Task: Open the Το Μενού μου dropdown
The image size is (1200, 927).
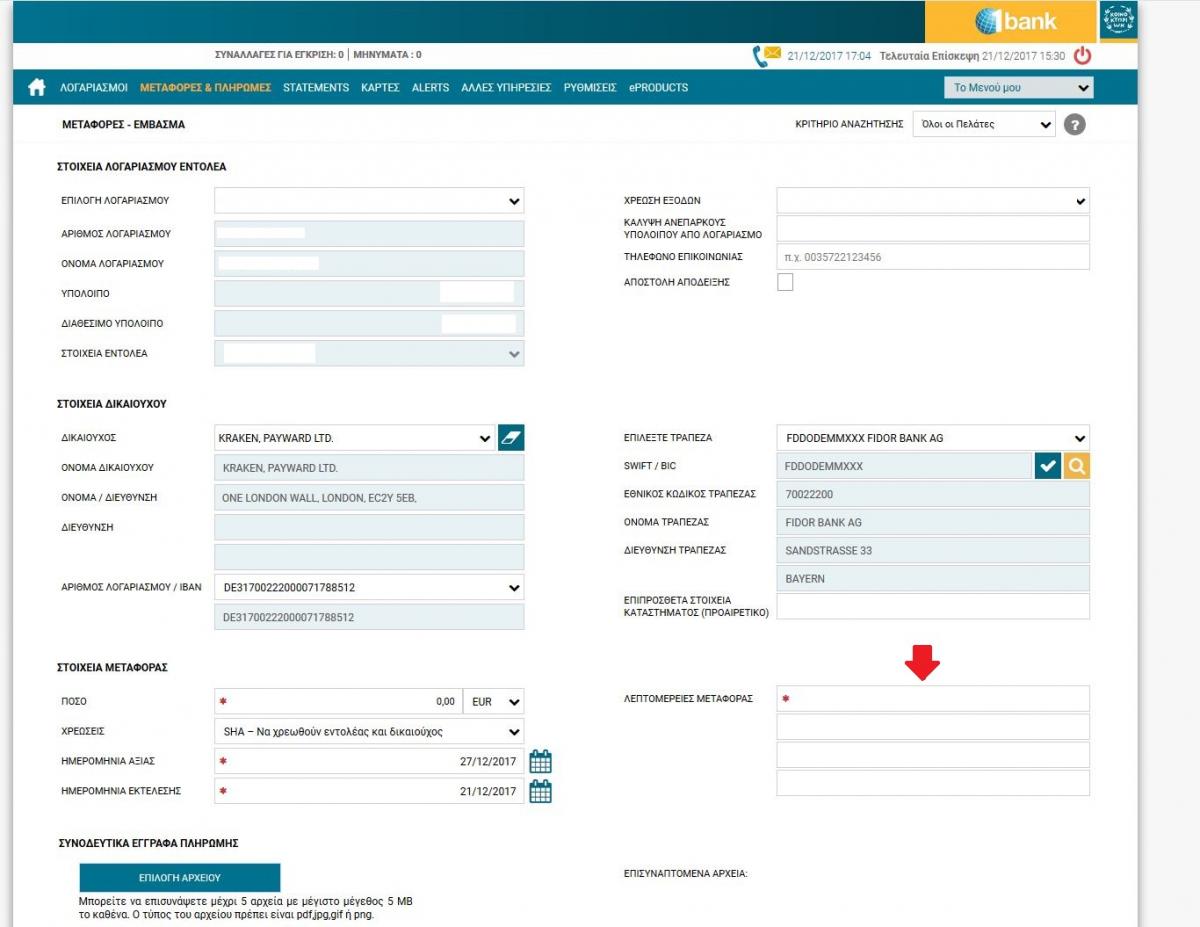Action: click(x=1019, y=88)
